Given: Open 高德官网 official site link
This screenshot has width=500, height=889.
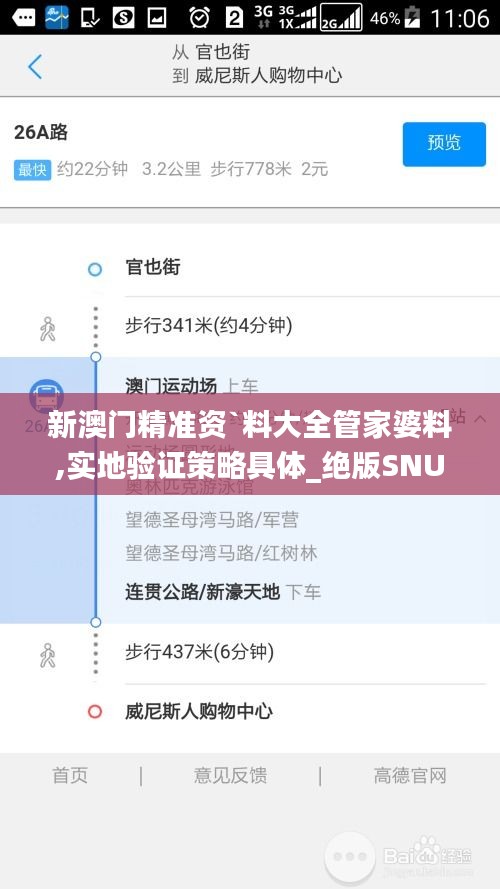Looking at the screenshot, I should [410, 775].
